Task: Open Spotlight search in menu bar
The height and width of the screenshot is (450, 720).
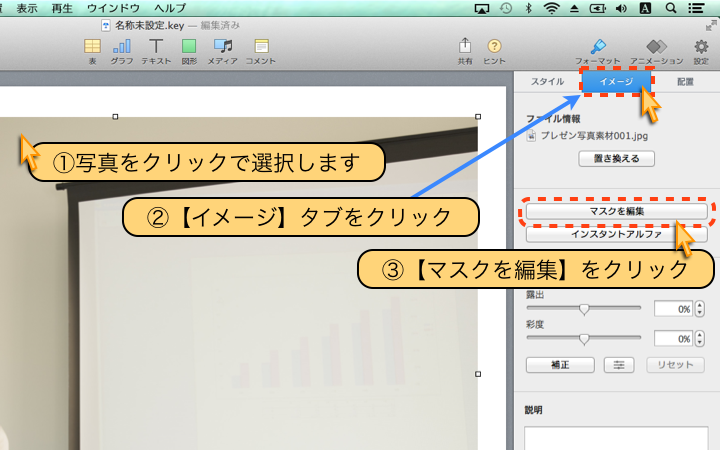Action: [671, 8]
